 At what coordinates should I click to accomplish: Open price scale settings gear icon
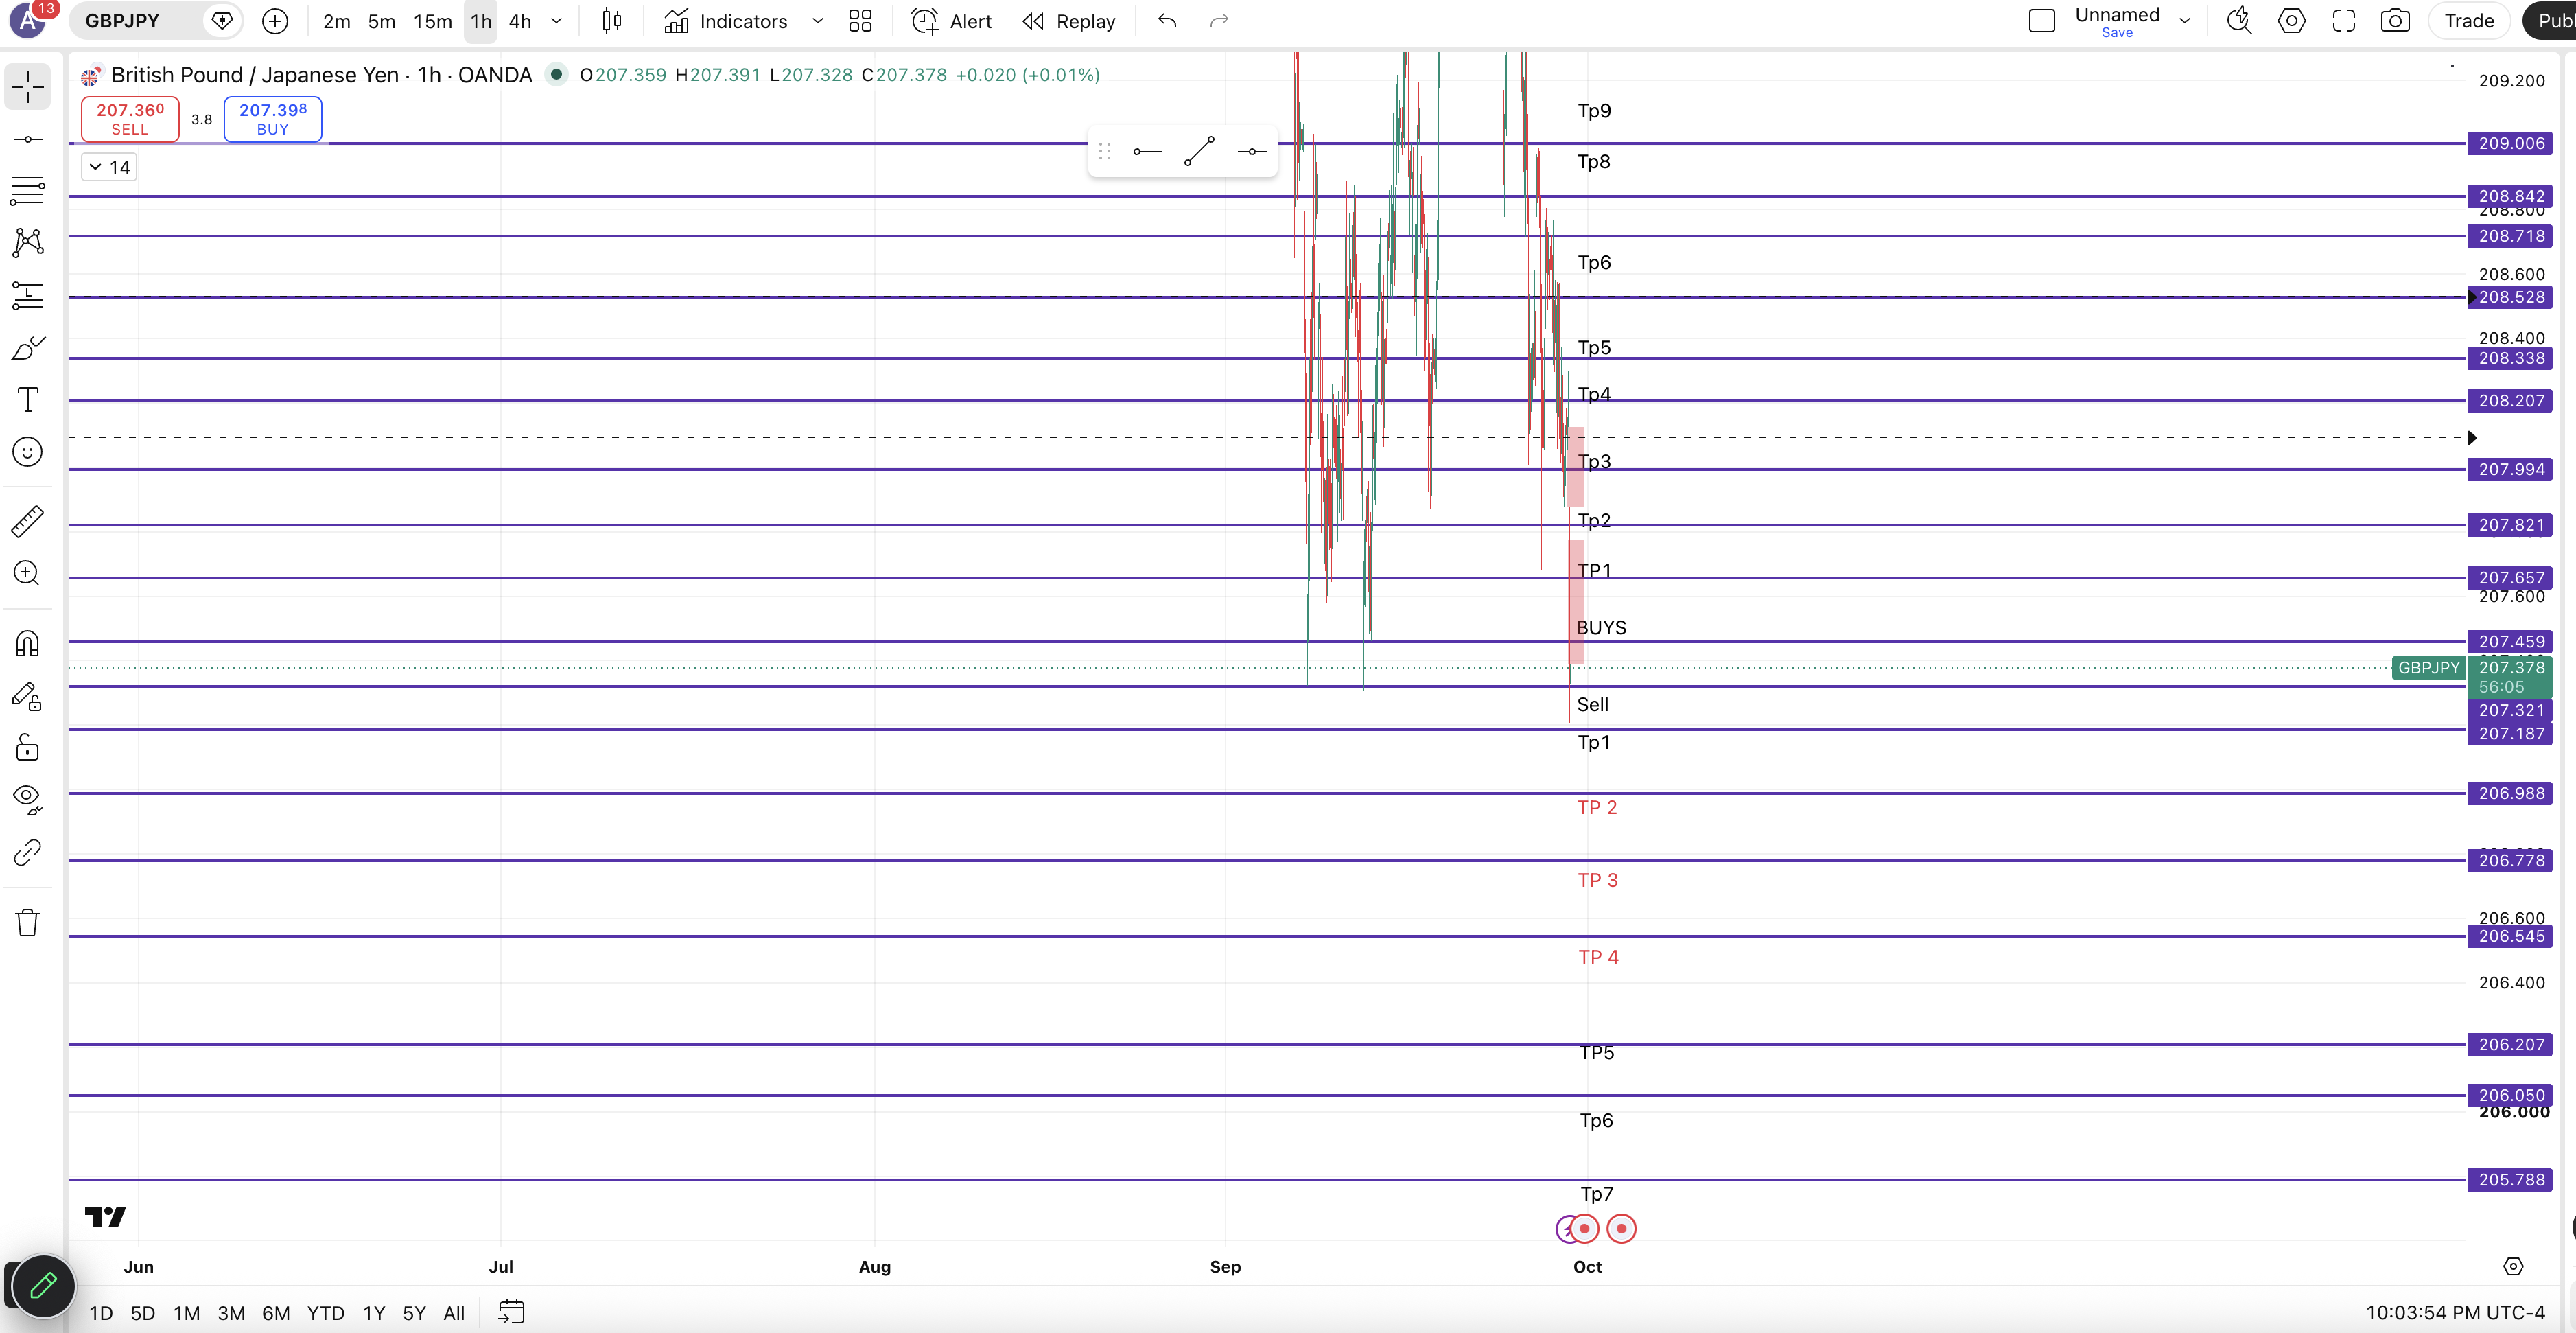pos(2513,1267)
